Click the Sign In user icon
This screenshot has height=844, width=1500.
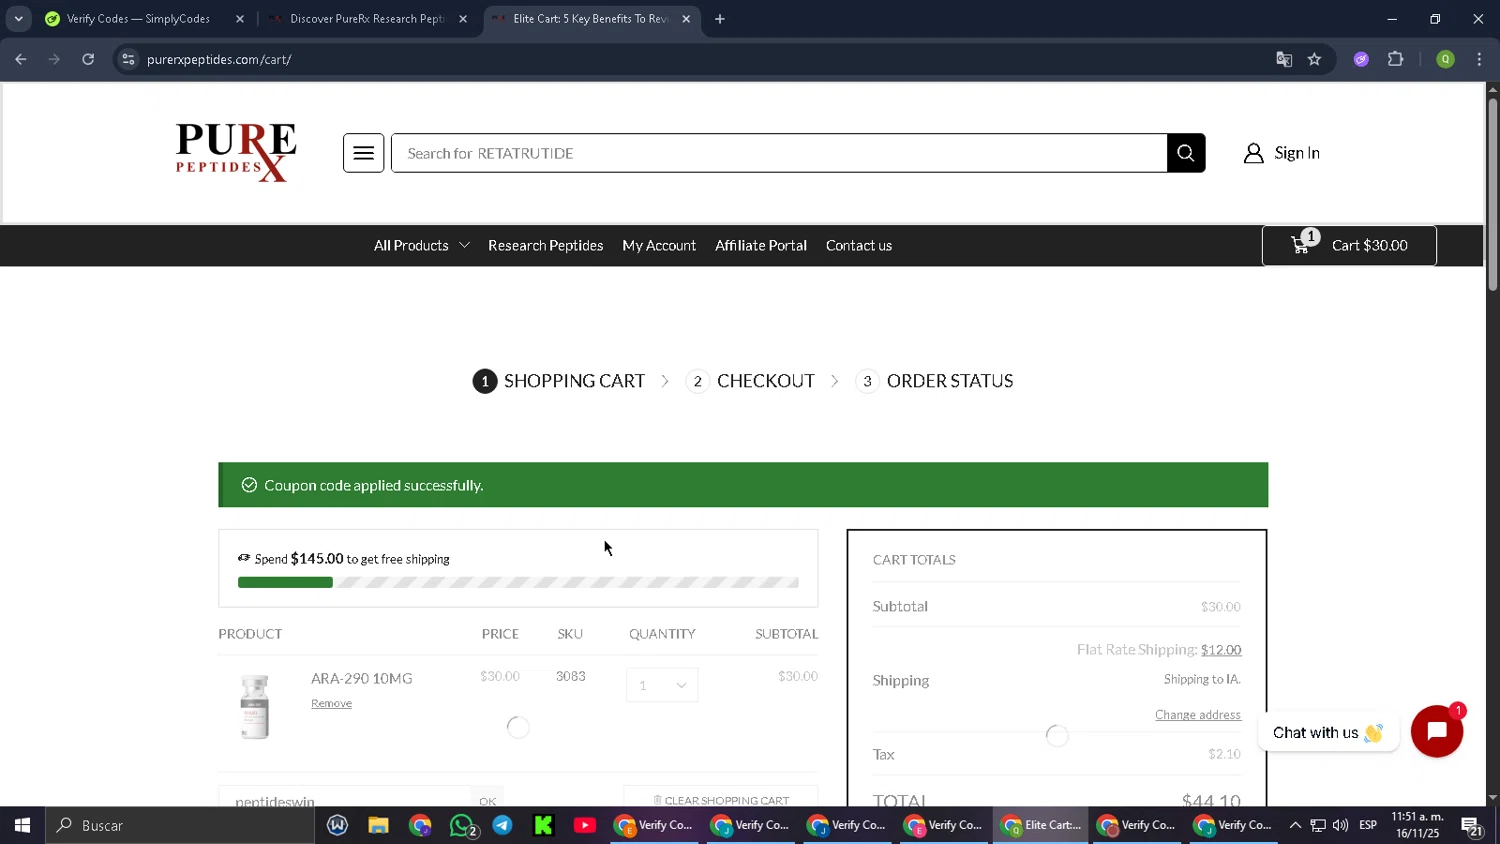click(1253, 153)
